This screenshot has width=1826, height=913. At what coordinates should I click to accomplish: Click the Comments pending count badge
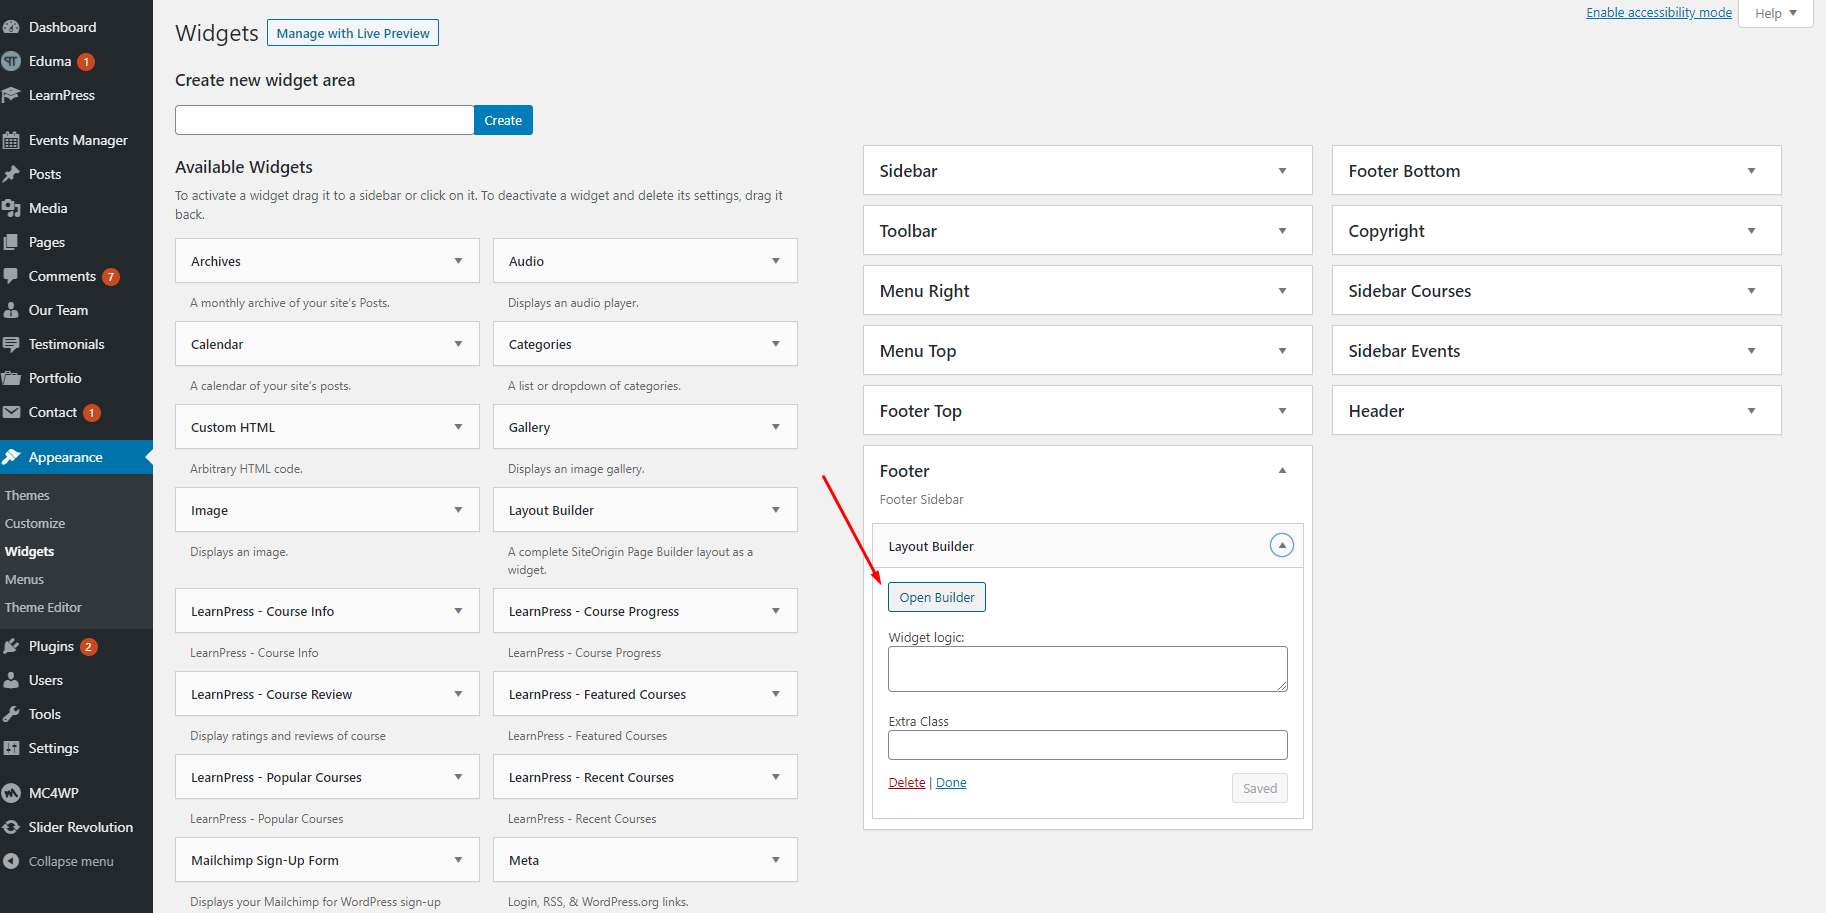coord(111,277)
